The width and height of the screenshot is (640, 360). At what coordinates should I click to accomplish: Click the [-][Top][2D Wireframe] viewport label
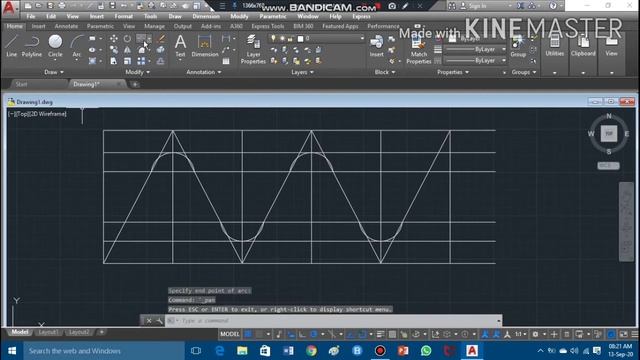[37, 114]
